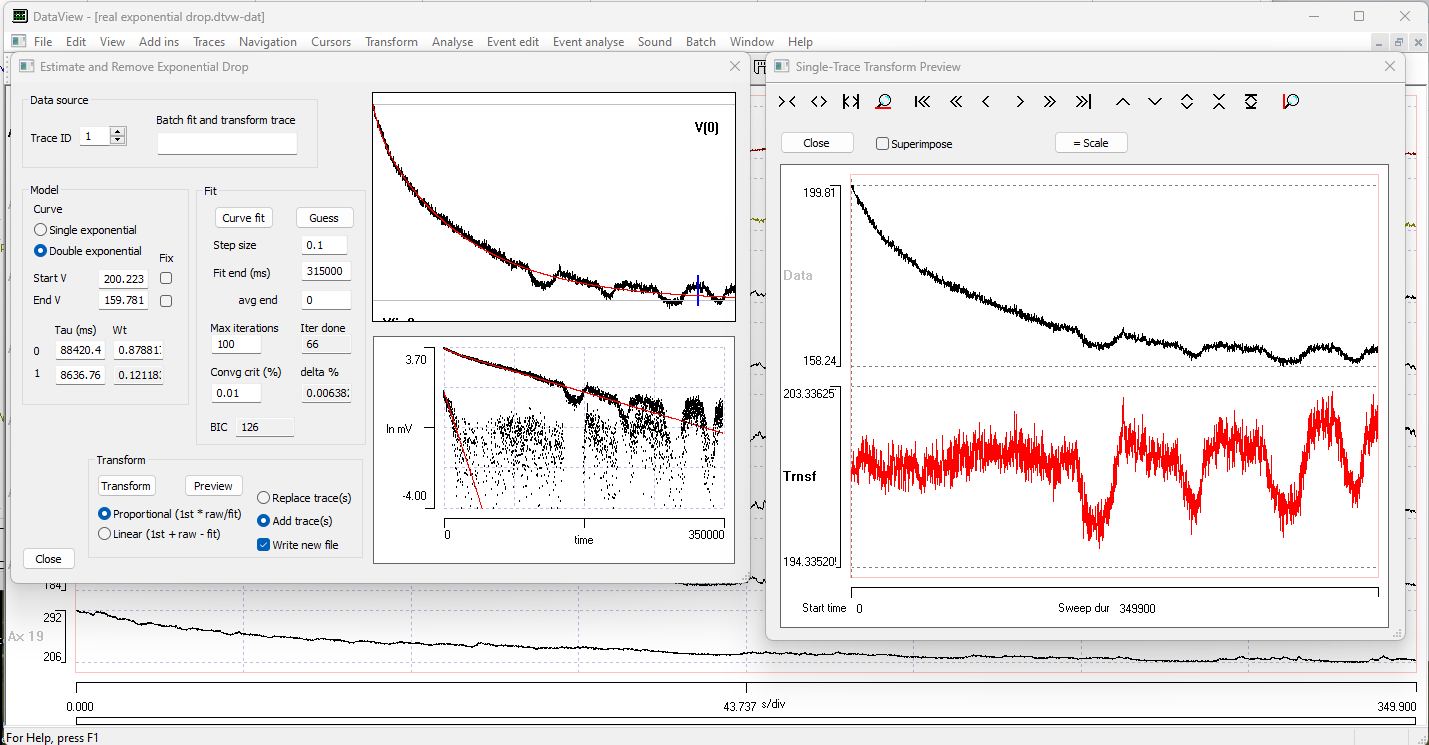Select the horizontal compress icon in the preview toolbar

(x=787, y=101)
